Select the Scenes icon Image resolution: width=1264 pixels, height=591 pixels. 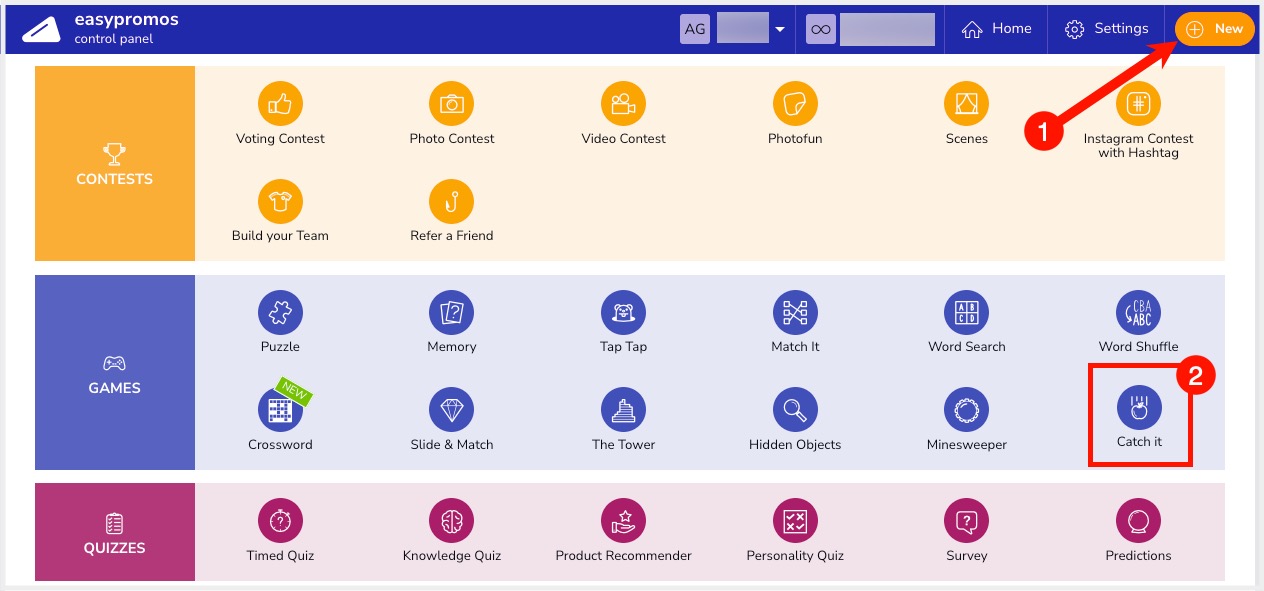coord(967,103)
